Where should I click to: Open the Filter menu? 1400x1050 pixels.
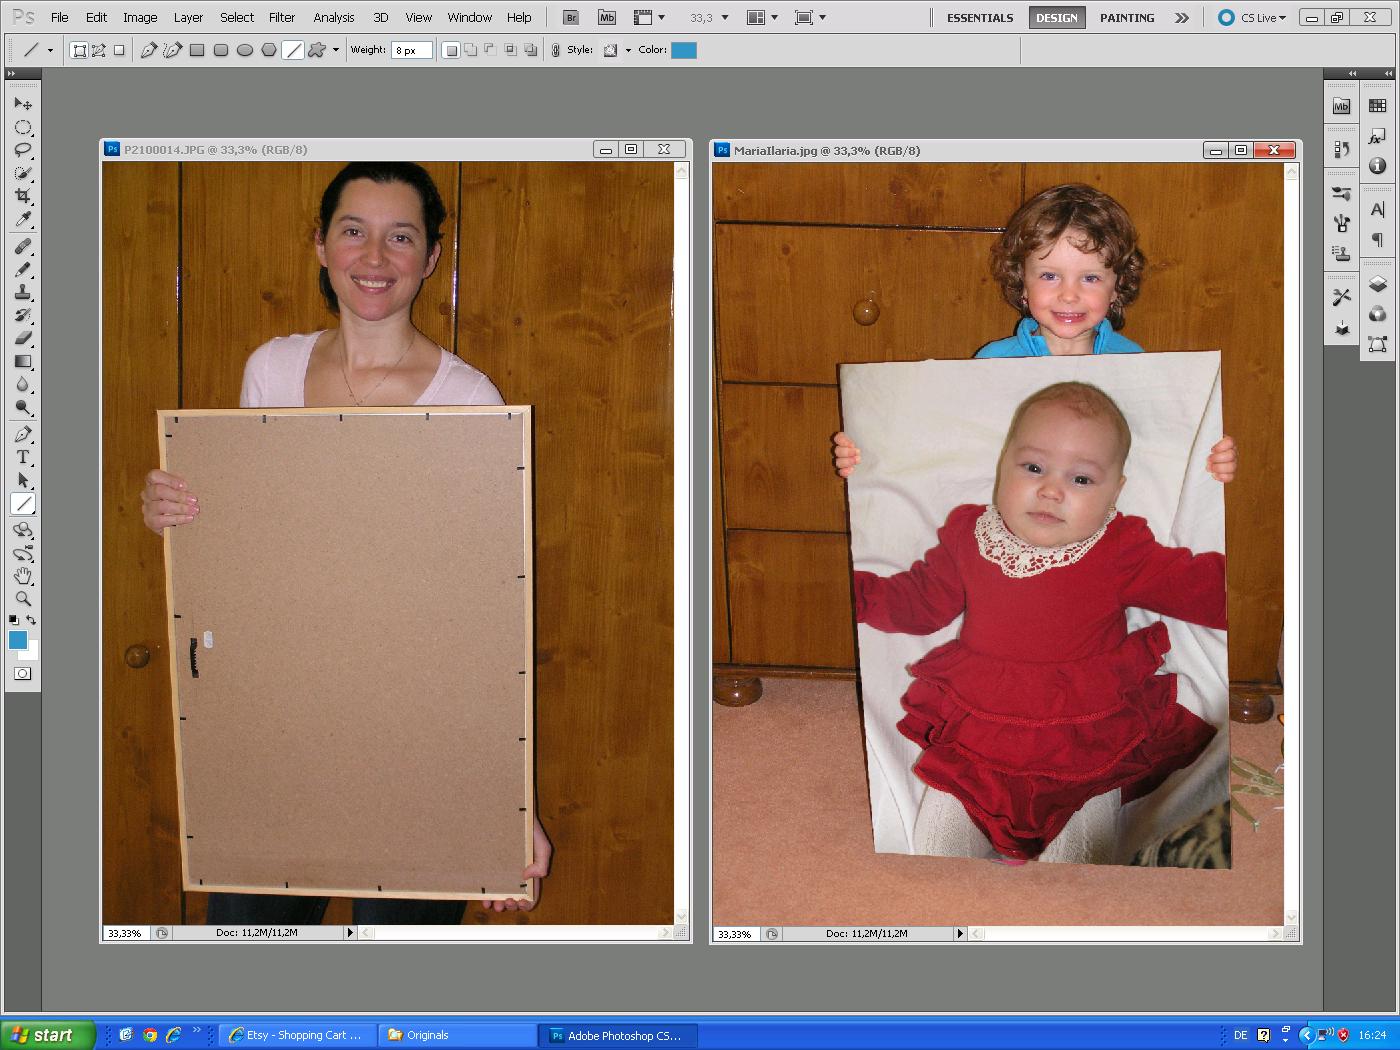pos(281,17)
